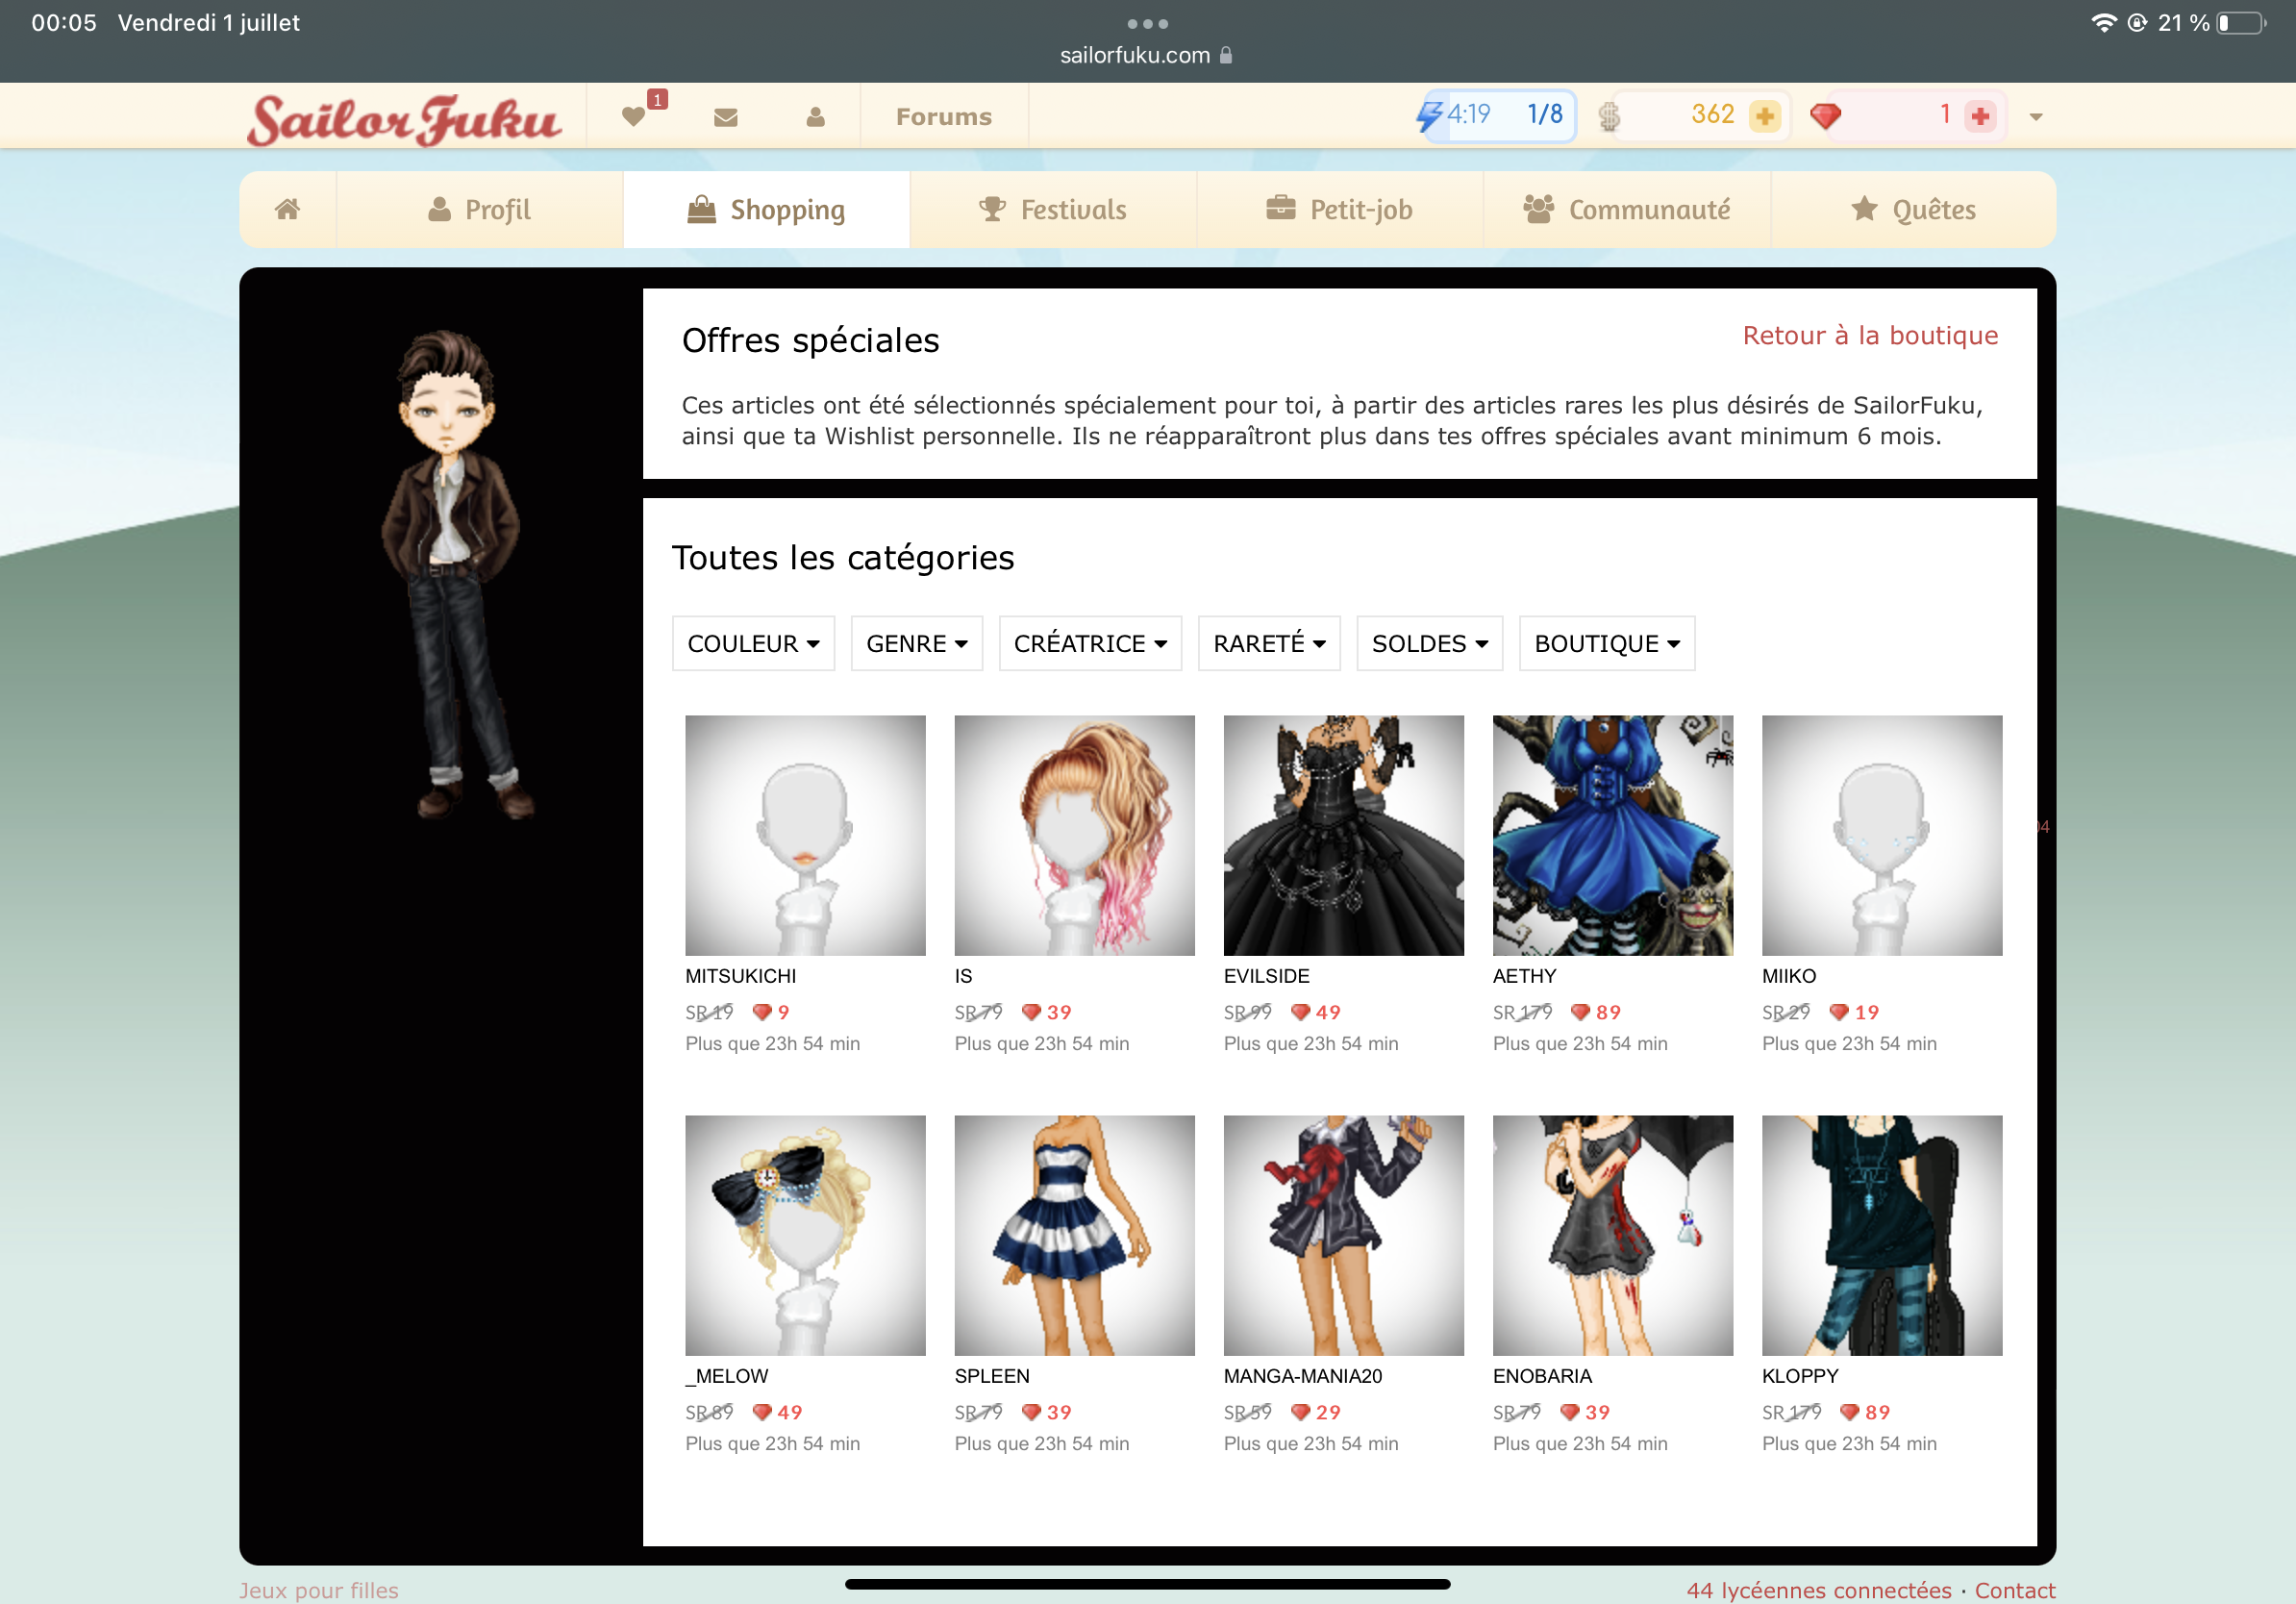
Task: Open the COULEUR filter dropdown
Action: 753,643
